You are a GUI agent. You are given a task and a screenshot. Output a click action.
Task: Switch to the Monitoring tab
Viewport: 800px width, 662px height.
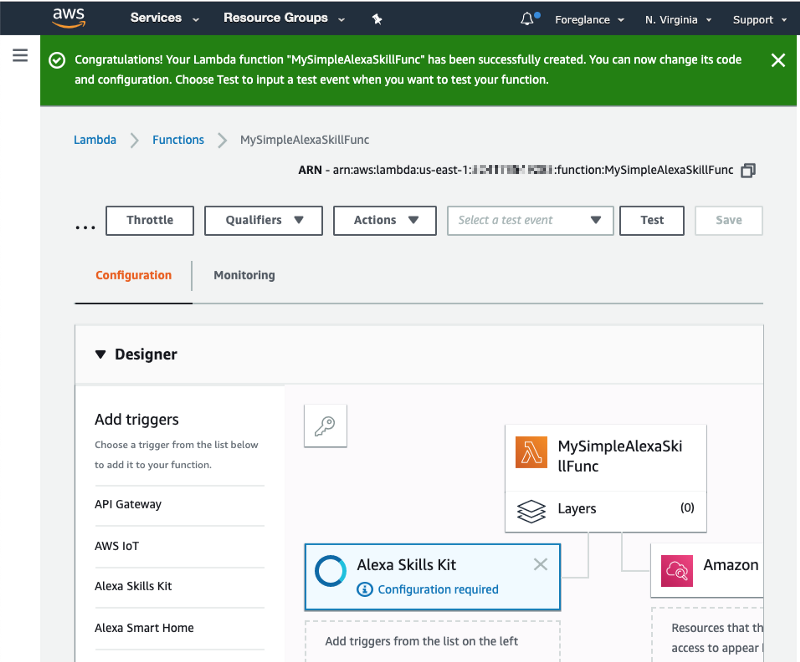243,274
